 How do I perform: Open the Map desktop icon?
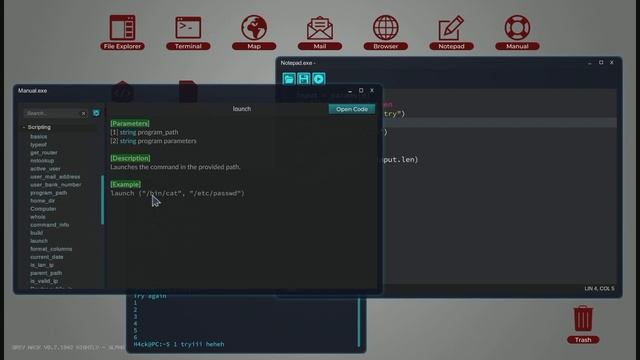(254, 33)
